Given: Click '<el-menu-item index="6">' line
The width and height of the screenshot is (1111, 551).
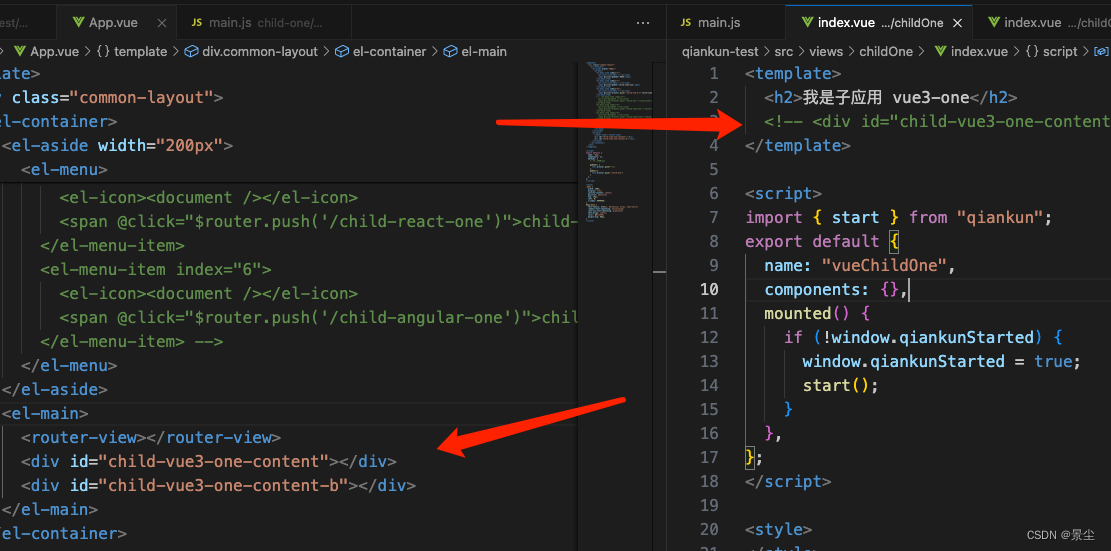Looking at the screenshot, I should [x=156, y=269].
